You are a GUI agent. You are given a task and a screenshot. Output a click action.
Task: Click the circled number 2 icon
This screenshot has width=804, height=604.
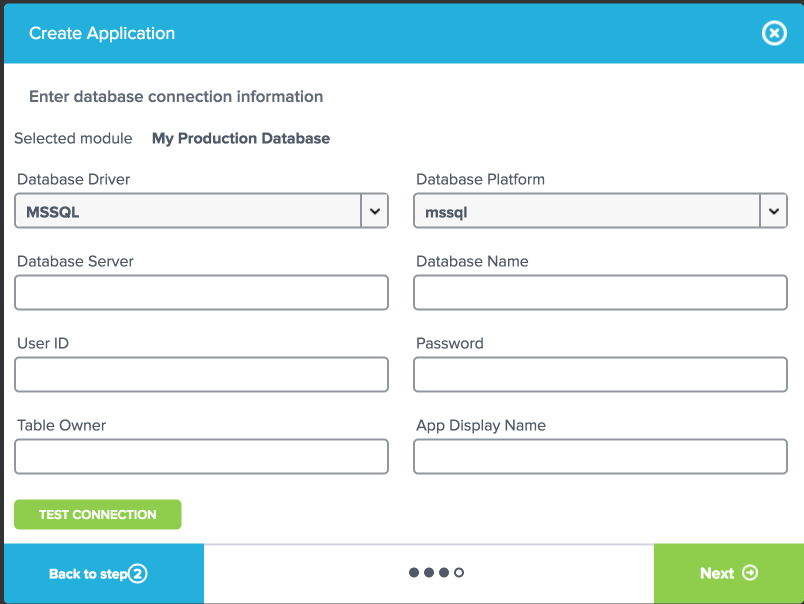point(138,574)
